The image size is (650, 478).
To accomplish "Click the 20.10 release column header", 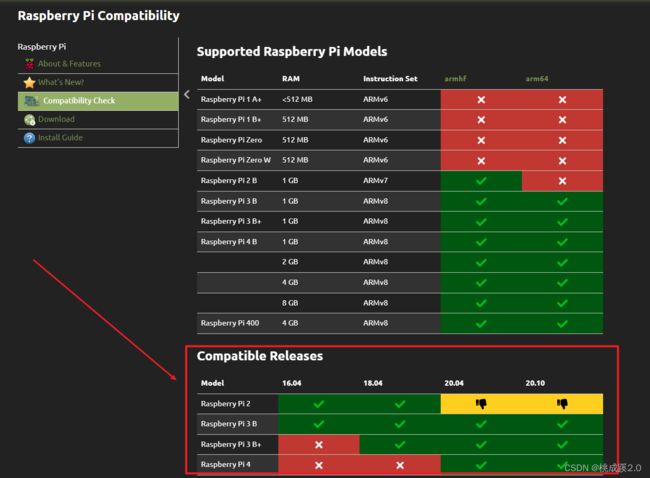I will [x=535, y=383].
